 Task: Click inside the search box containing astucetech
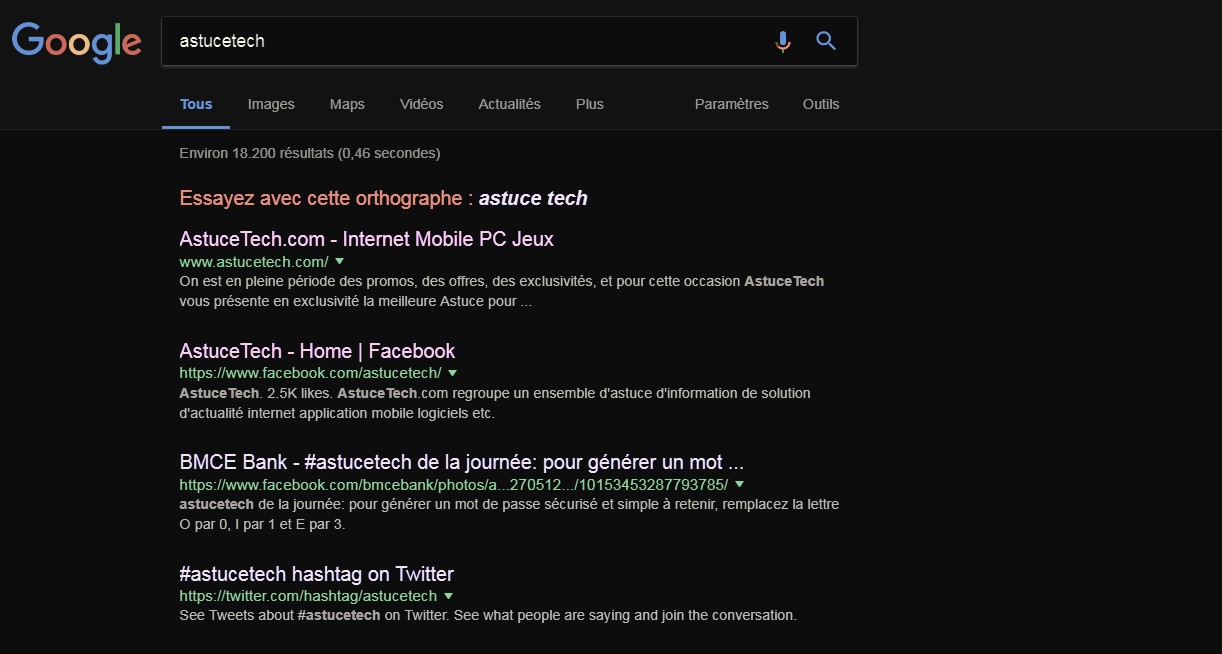pos(460,41)
